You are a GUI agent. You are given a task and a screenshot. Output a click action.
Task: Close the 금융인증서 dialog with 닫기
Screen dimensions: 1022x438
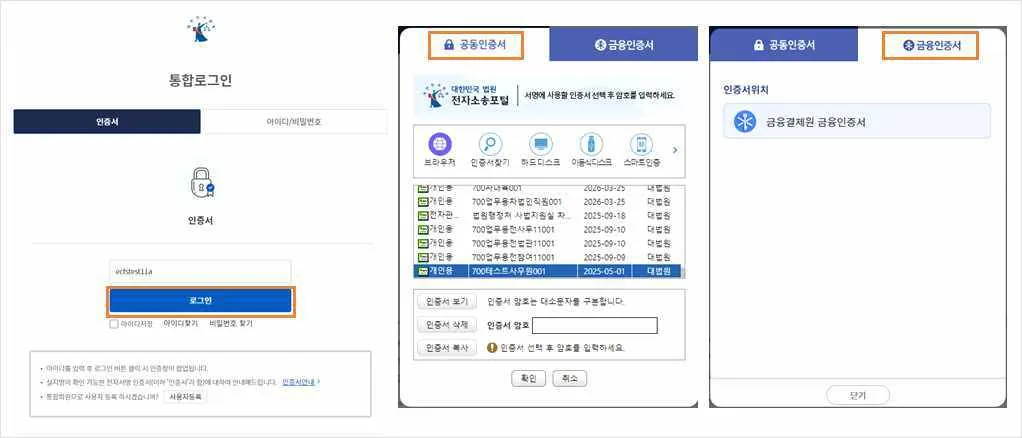pos(858,395)
